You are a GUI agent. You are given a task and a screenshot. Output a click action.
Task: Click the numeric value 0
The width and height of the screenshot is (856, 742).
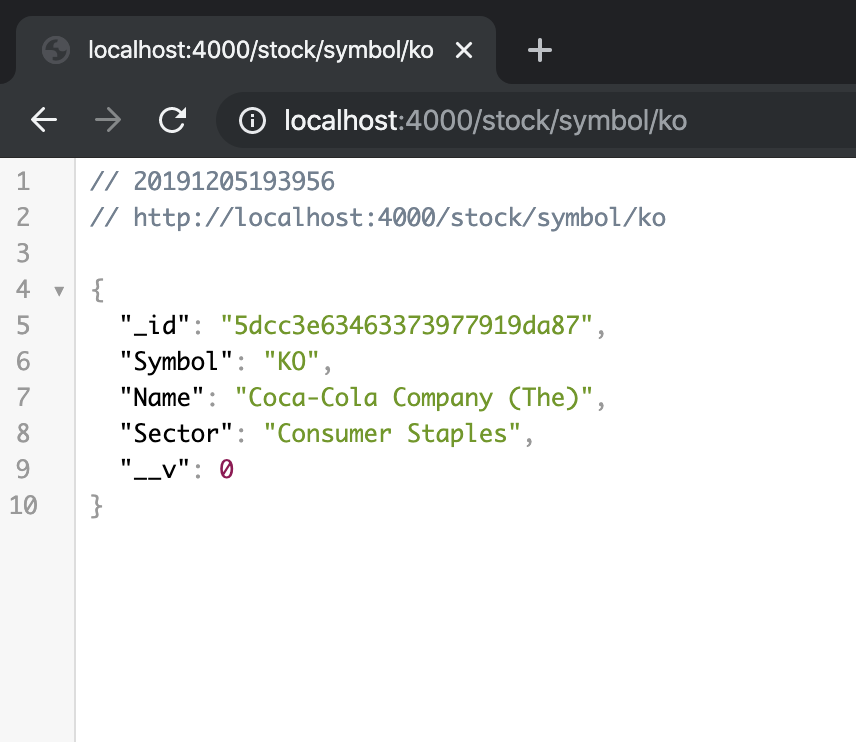(227, 470)
